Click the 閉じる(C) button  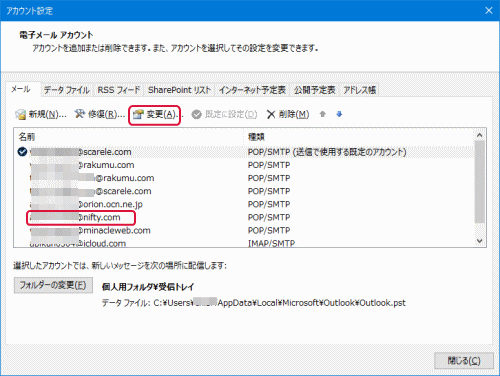[x=464, y=361]
